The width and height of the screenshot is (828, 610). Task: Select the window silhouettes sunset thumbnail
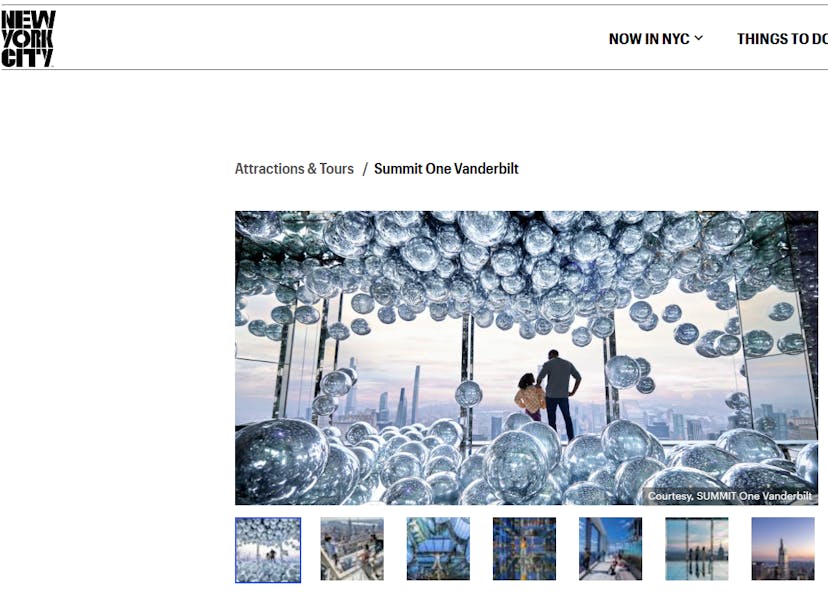[697, 549]
